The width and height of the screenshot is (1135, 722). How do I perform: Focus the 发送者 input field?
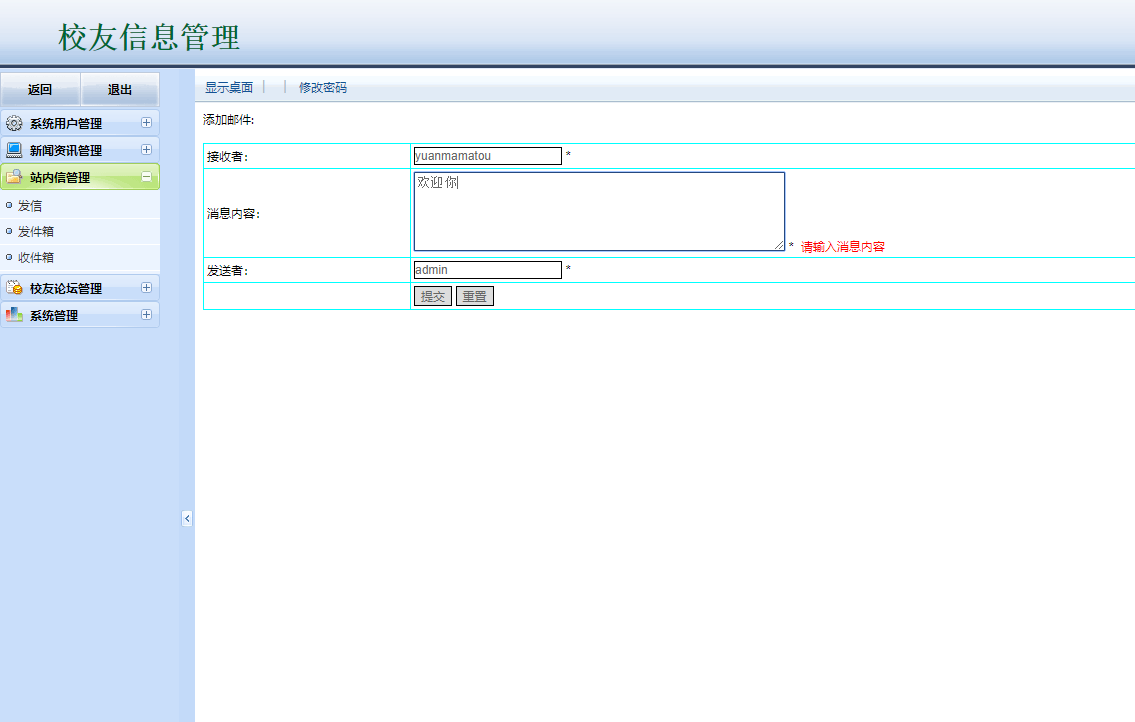[488, 270]
